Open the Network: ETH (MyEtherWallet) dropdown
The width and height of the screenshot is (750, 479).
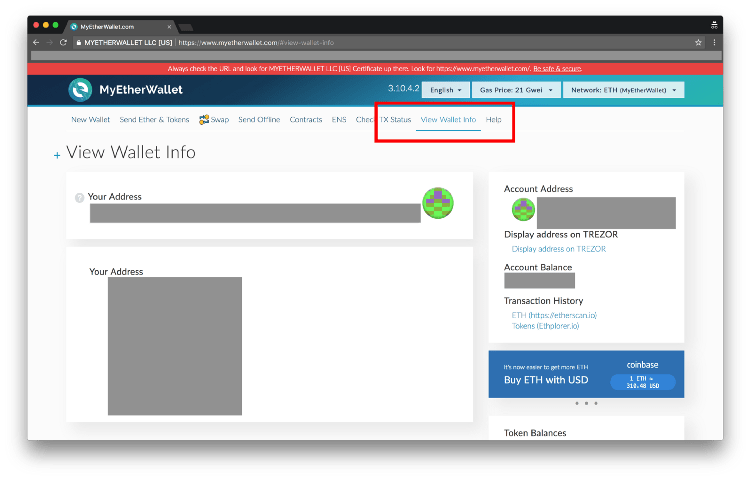(624, 90)
